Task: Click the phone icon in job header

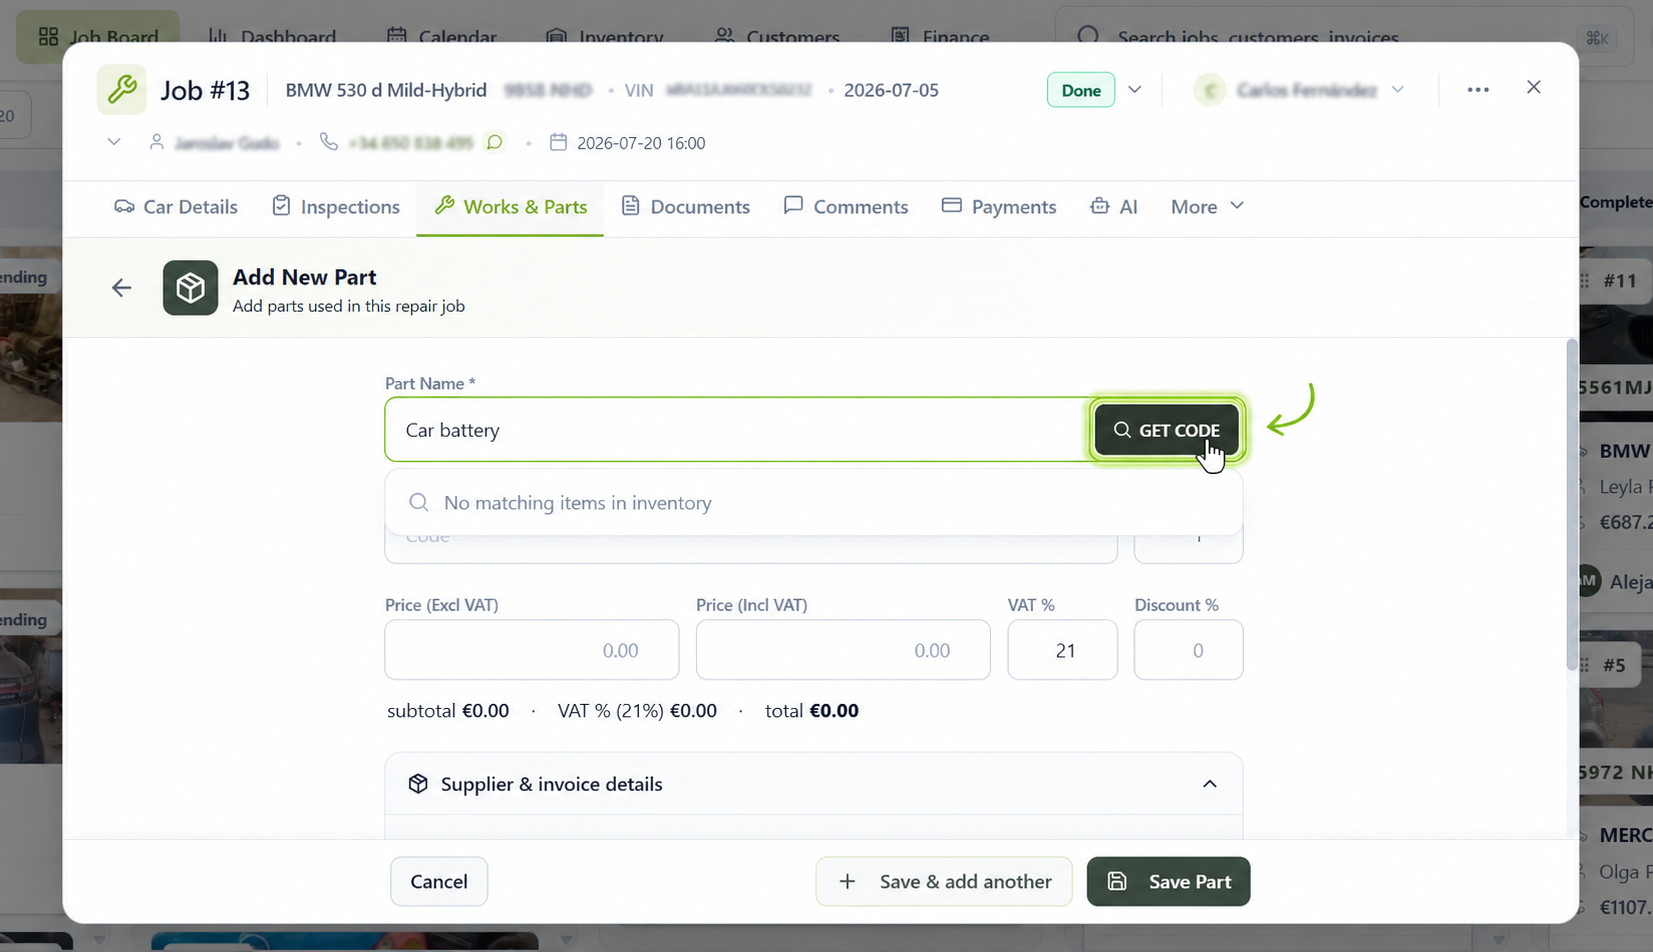Action: coord(329,142)
